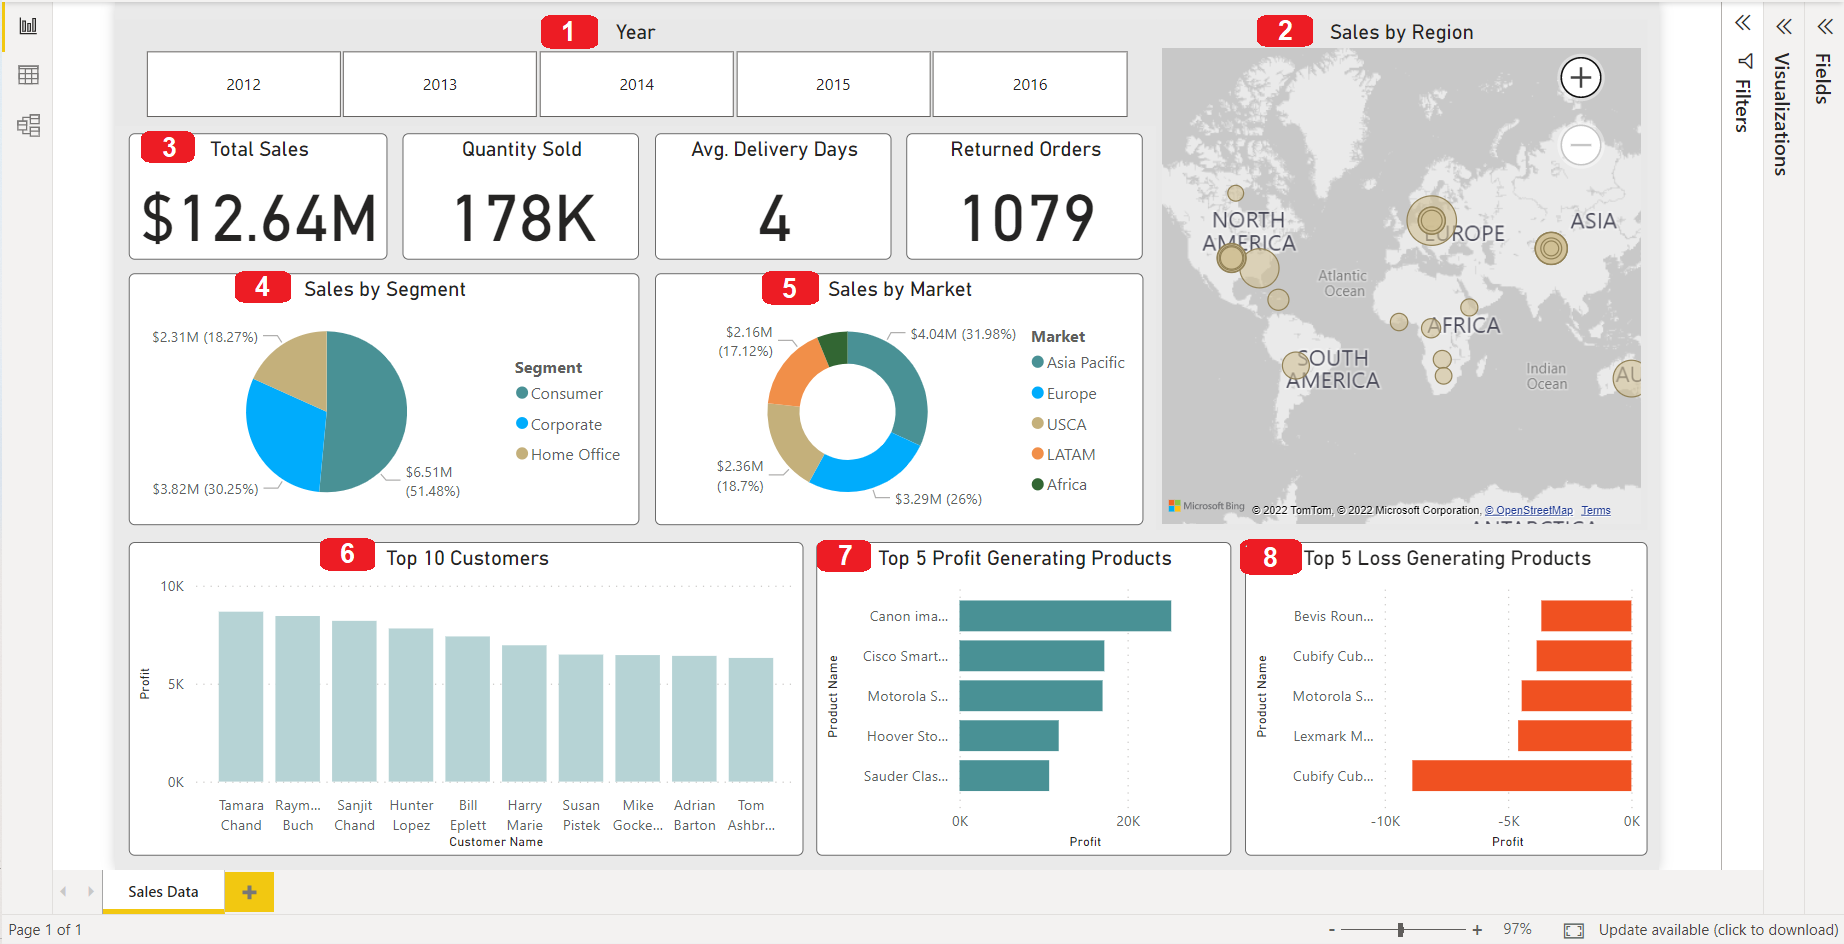Select the 2013 year filter
Screen dimensions: 1844x944
coord(439,84)
